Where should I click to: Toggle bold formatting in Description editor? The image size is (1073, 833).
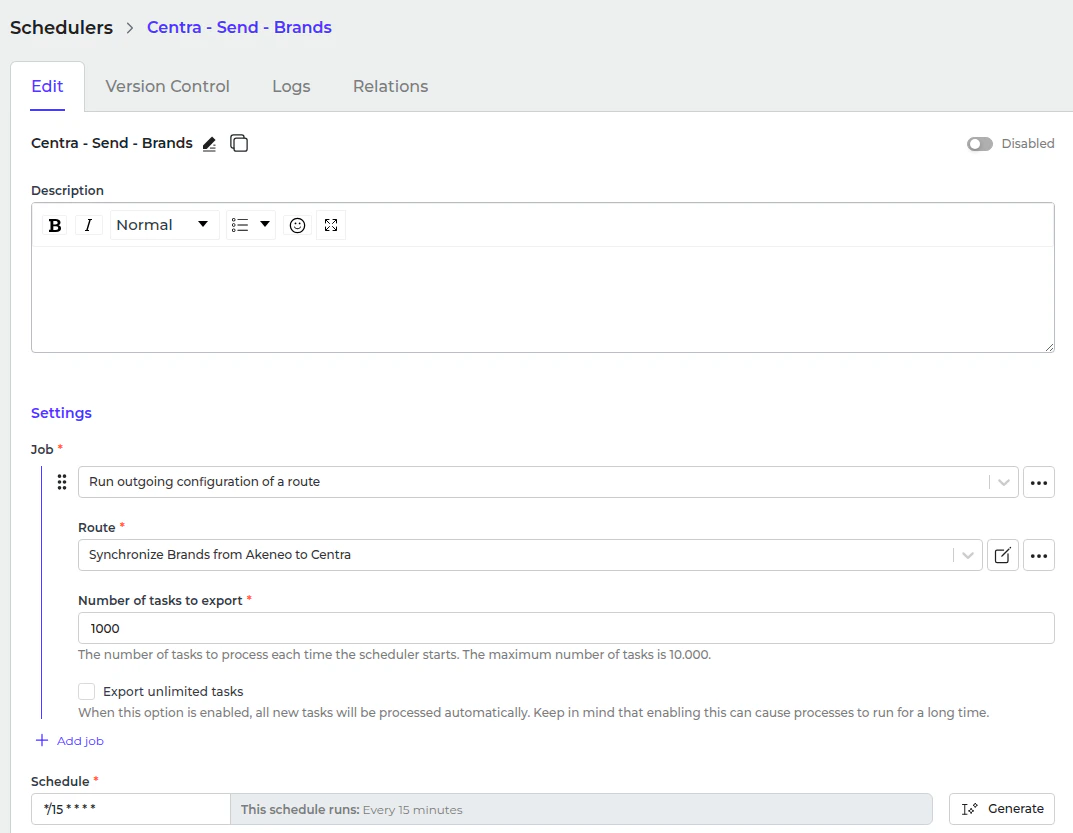point(55,225)
